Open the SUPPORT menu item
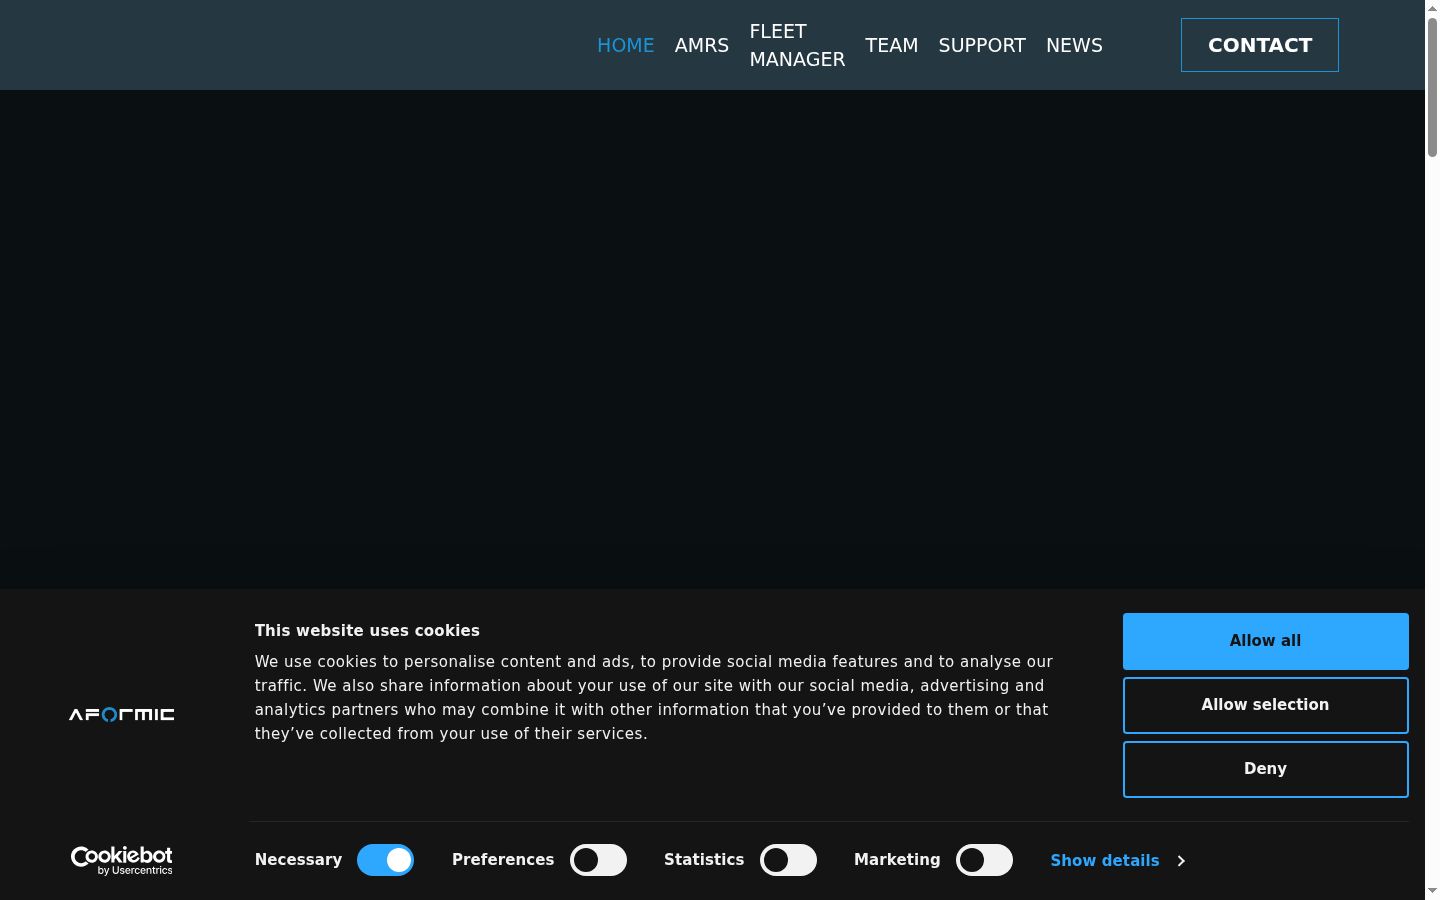The image size is (1440, 900). pos(982,45)
